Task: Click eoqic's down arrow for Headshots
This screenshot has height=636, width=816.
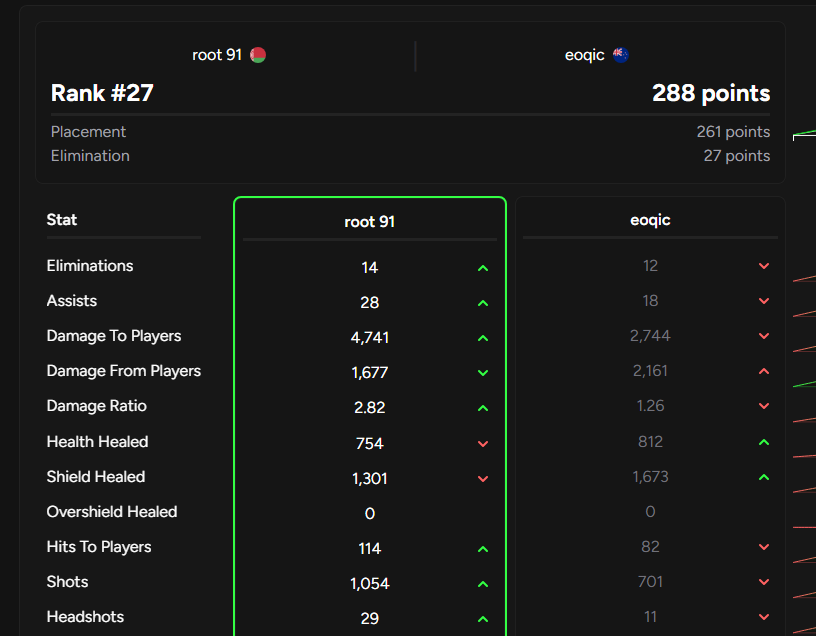Action: coord(764,617)
